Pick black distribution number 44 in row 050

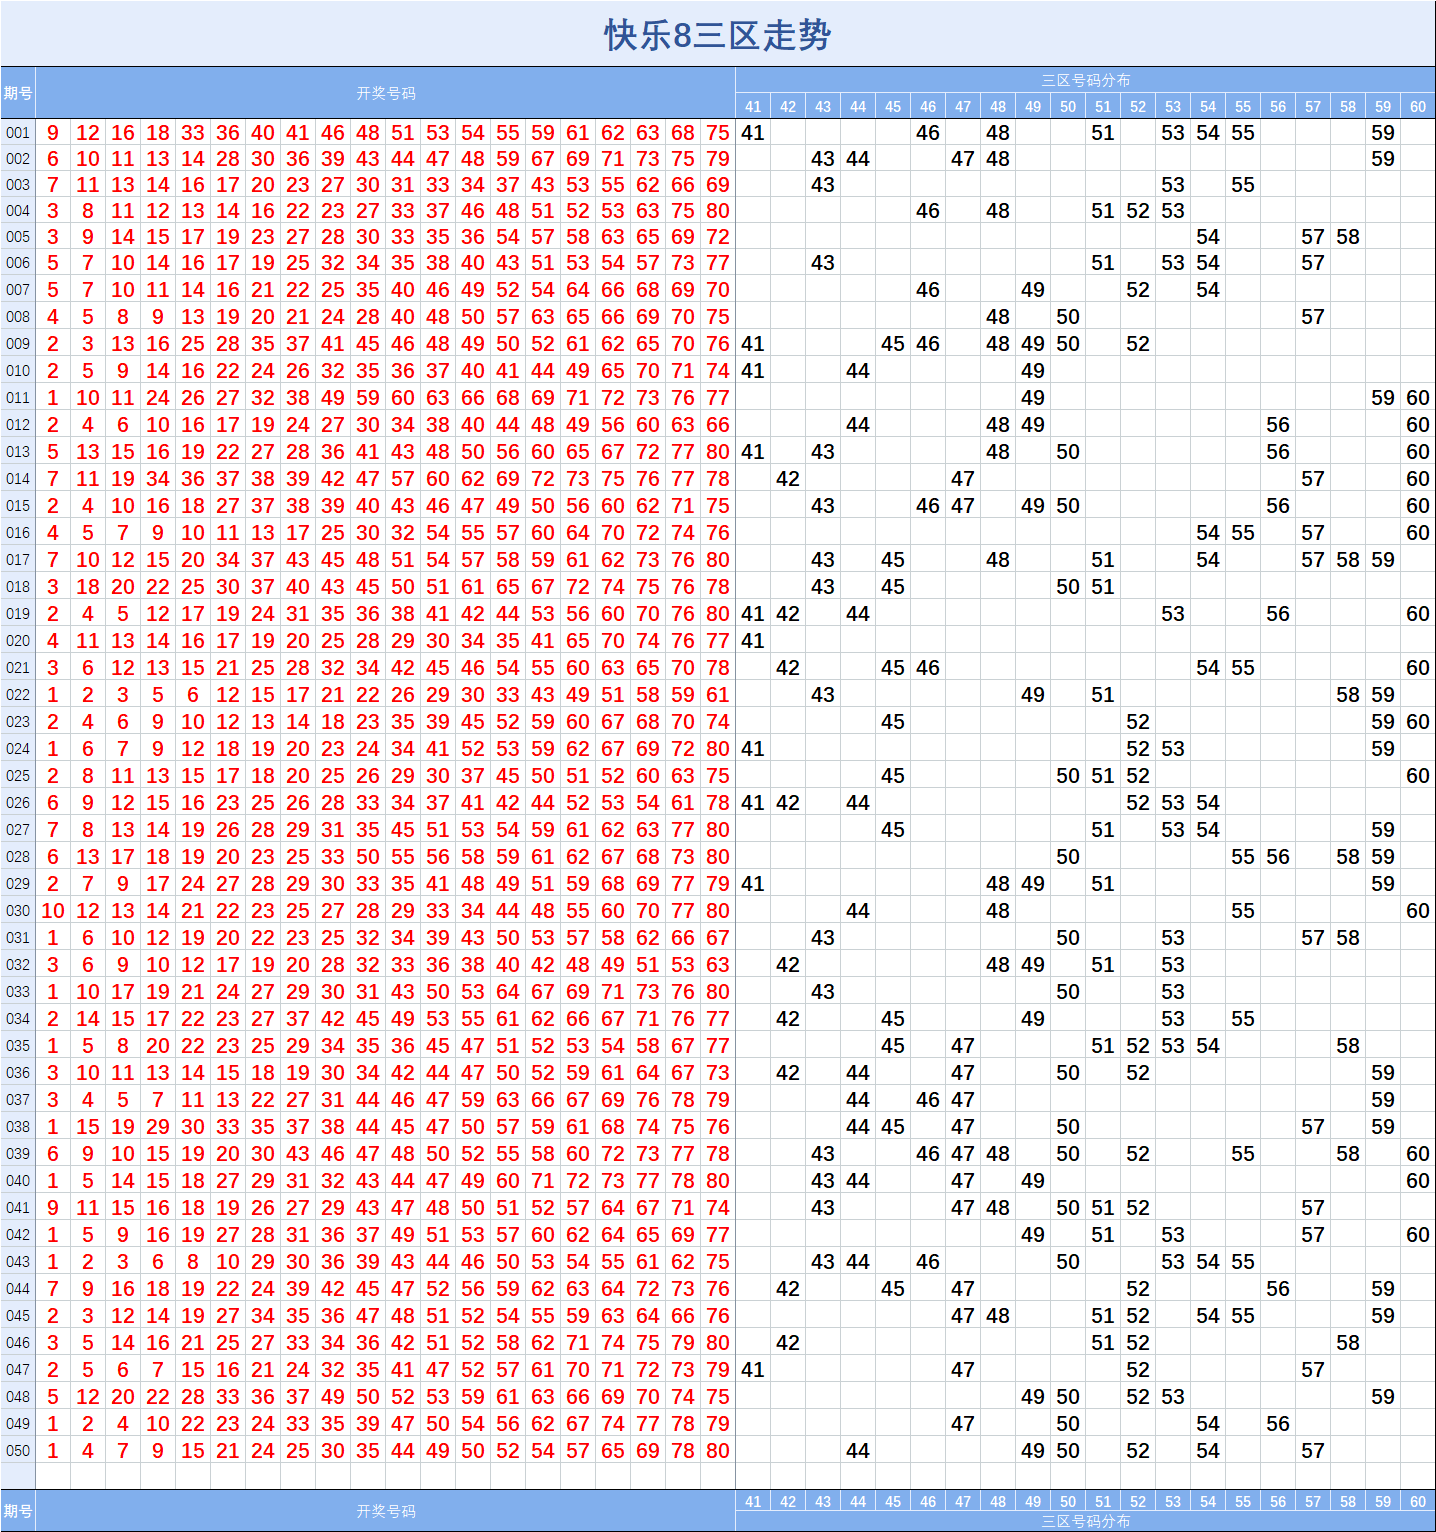[x=858, y=1451]
